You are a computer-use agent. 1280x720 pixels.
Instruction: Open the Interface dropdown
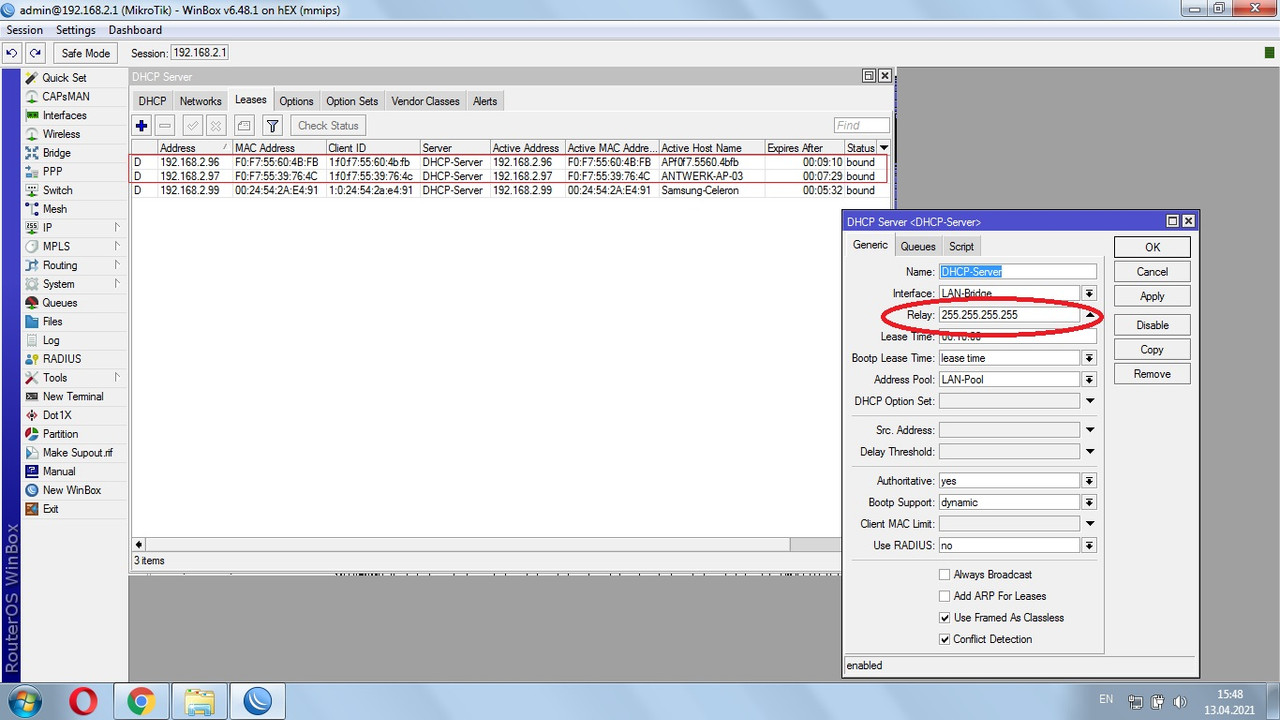pyautogui.click(x=1089, y=294)
